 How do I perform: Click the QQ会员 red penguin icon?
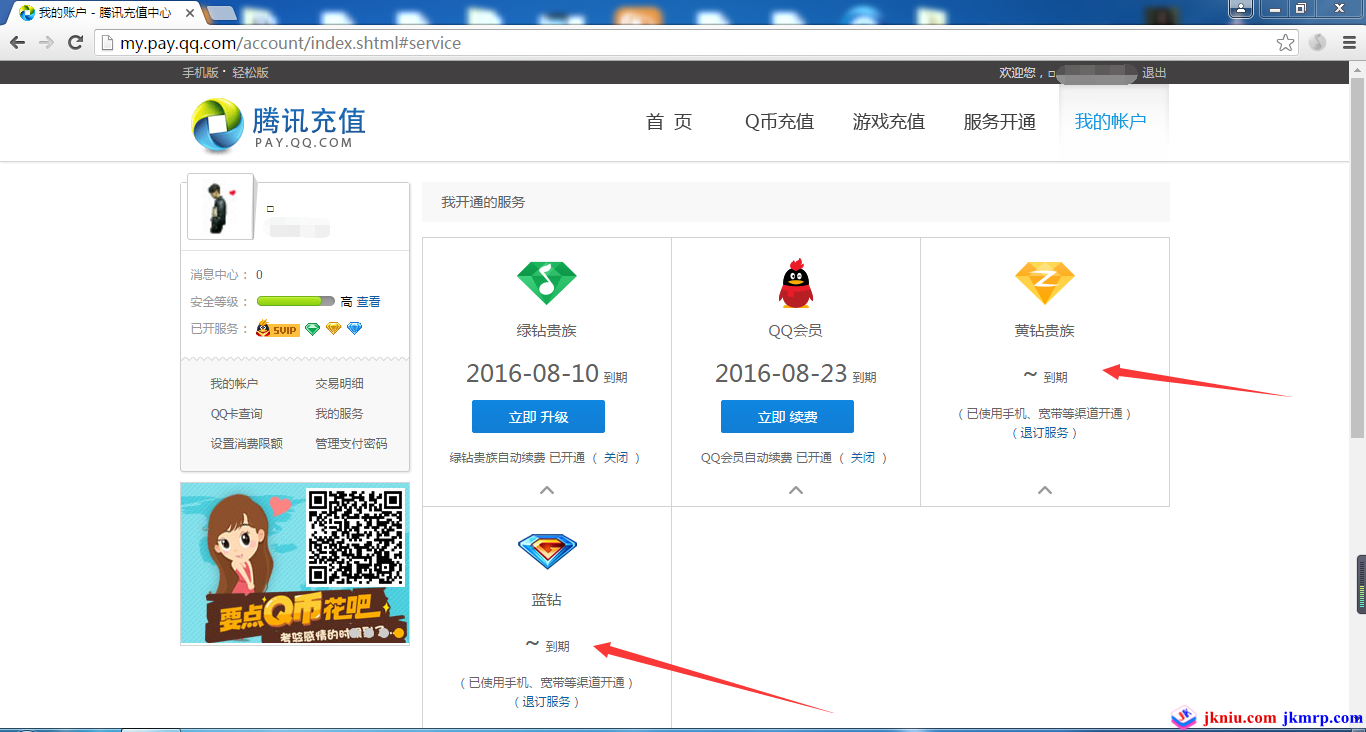[795, 283]
